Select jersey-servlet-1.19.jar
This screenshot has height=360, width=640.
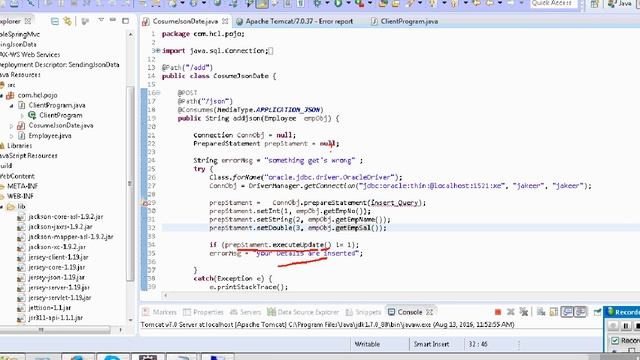[x=60, y=298]
